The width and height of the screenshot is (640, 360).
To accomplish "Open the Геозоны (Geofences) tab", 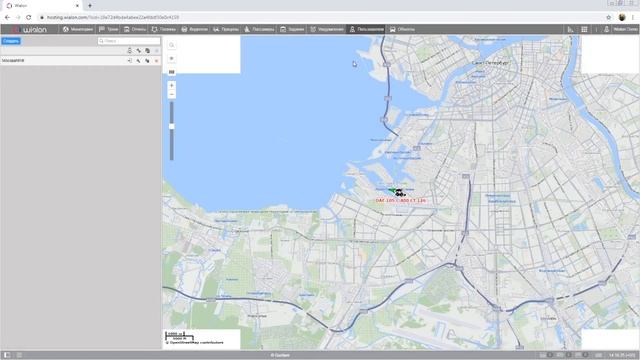I will pyautogui.click(x=163, y=29).
